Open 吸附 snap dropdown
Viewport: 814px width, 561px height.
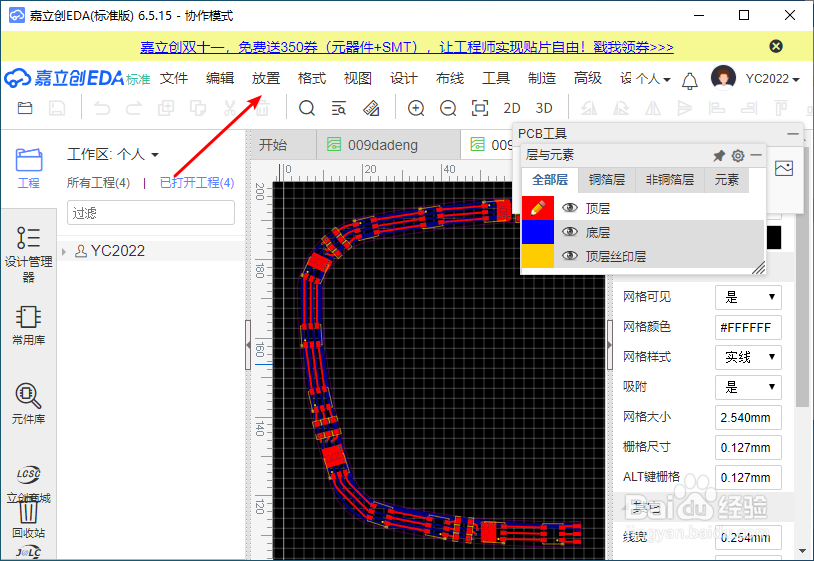[748, 387]
